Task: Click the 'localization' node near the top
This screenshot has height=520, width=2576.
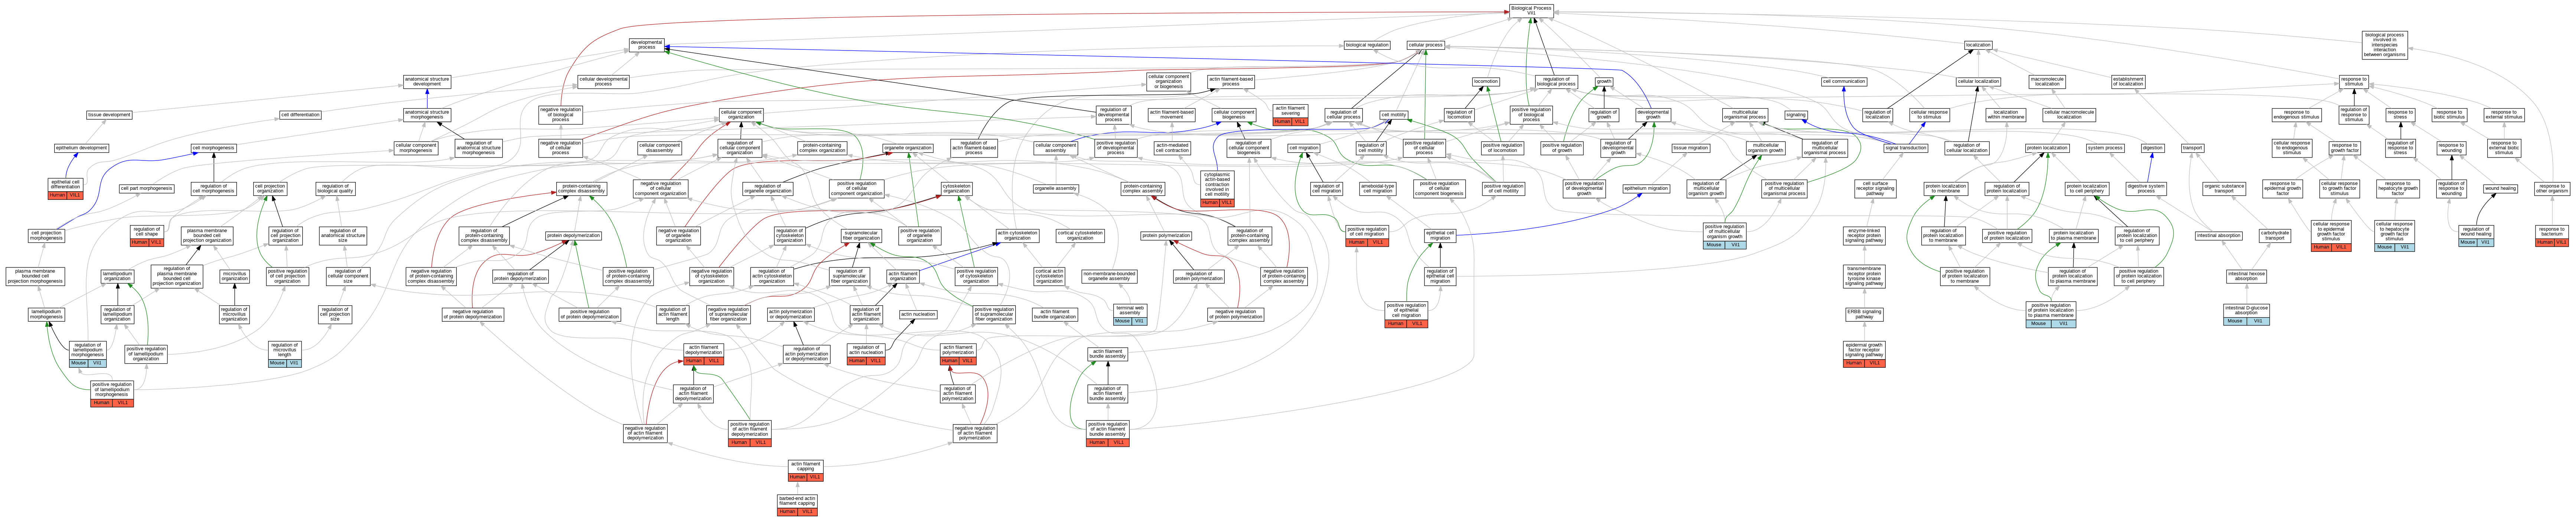Action: click(x=1978, y=45)
